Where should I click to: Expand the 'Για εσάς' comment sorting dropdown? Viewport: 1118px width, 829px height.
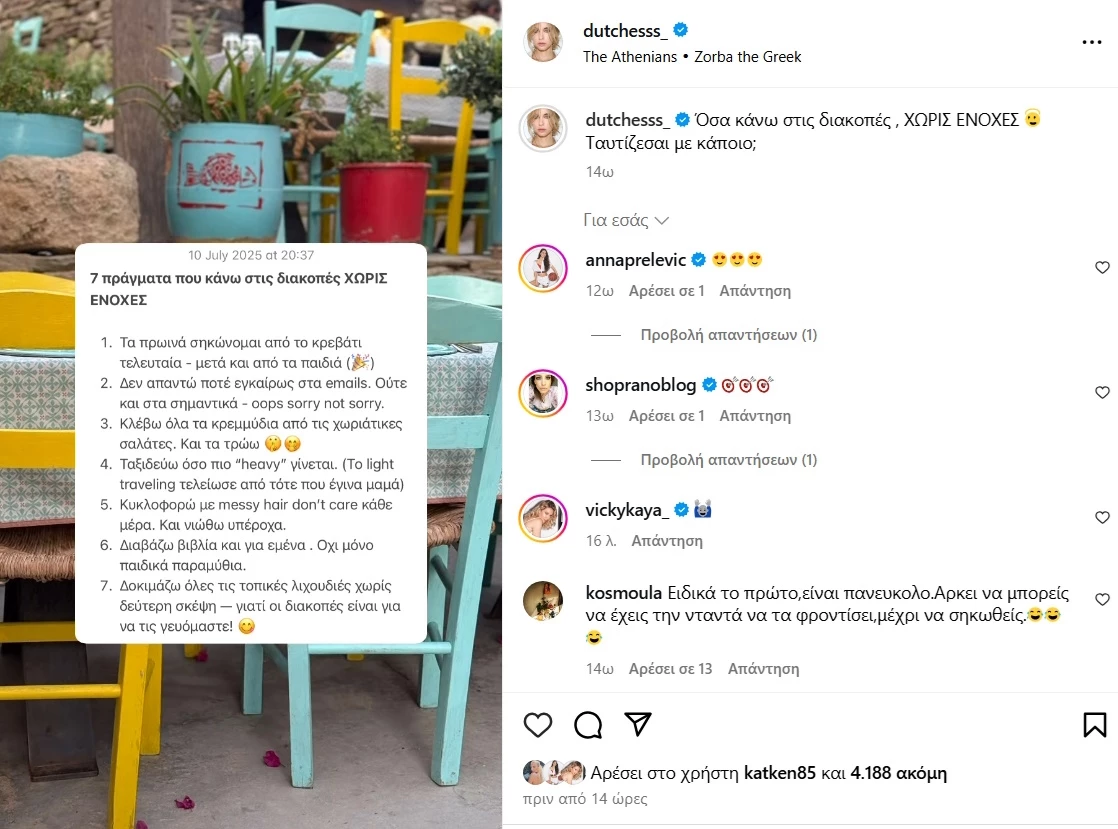pyautogui.click(x=626, y=220)
